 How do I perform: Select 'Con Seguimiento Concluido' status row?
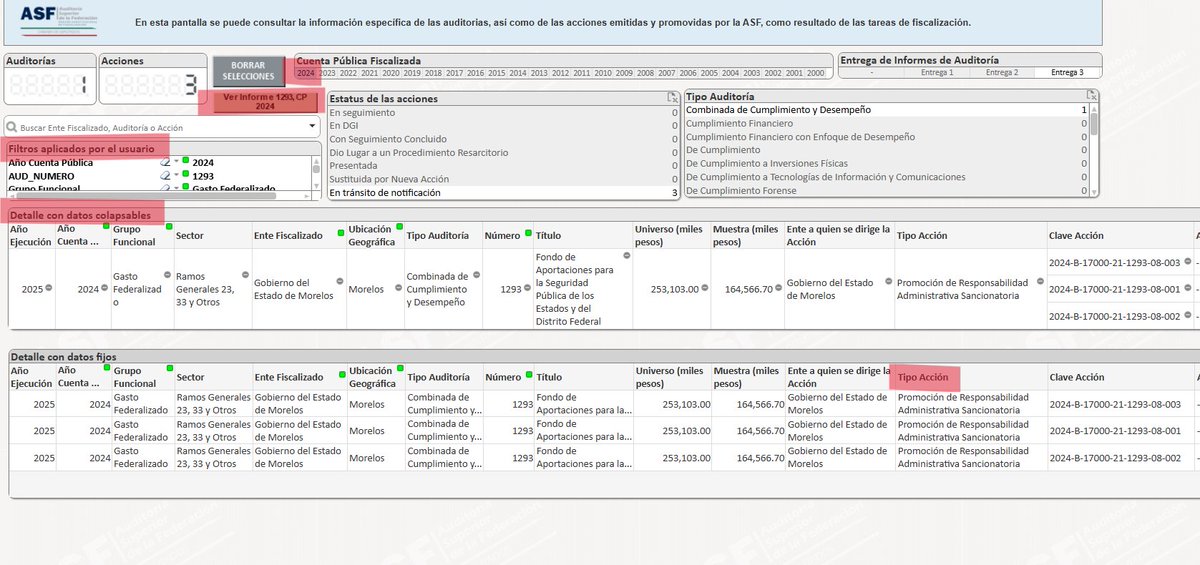click(x=503, y=139)
